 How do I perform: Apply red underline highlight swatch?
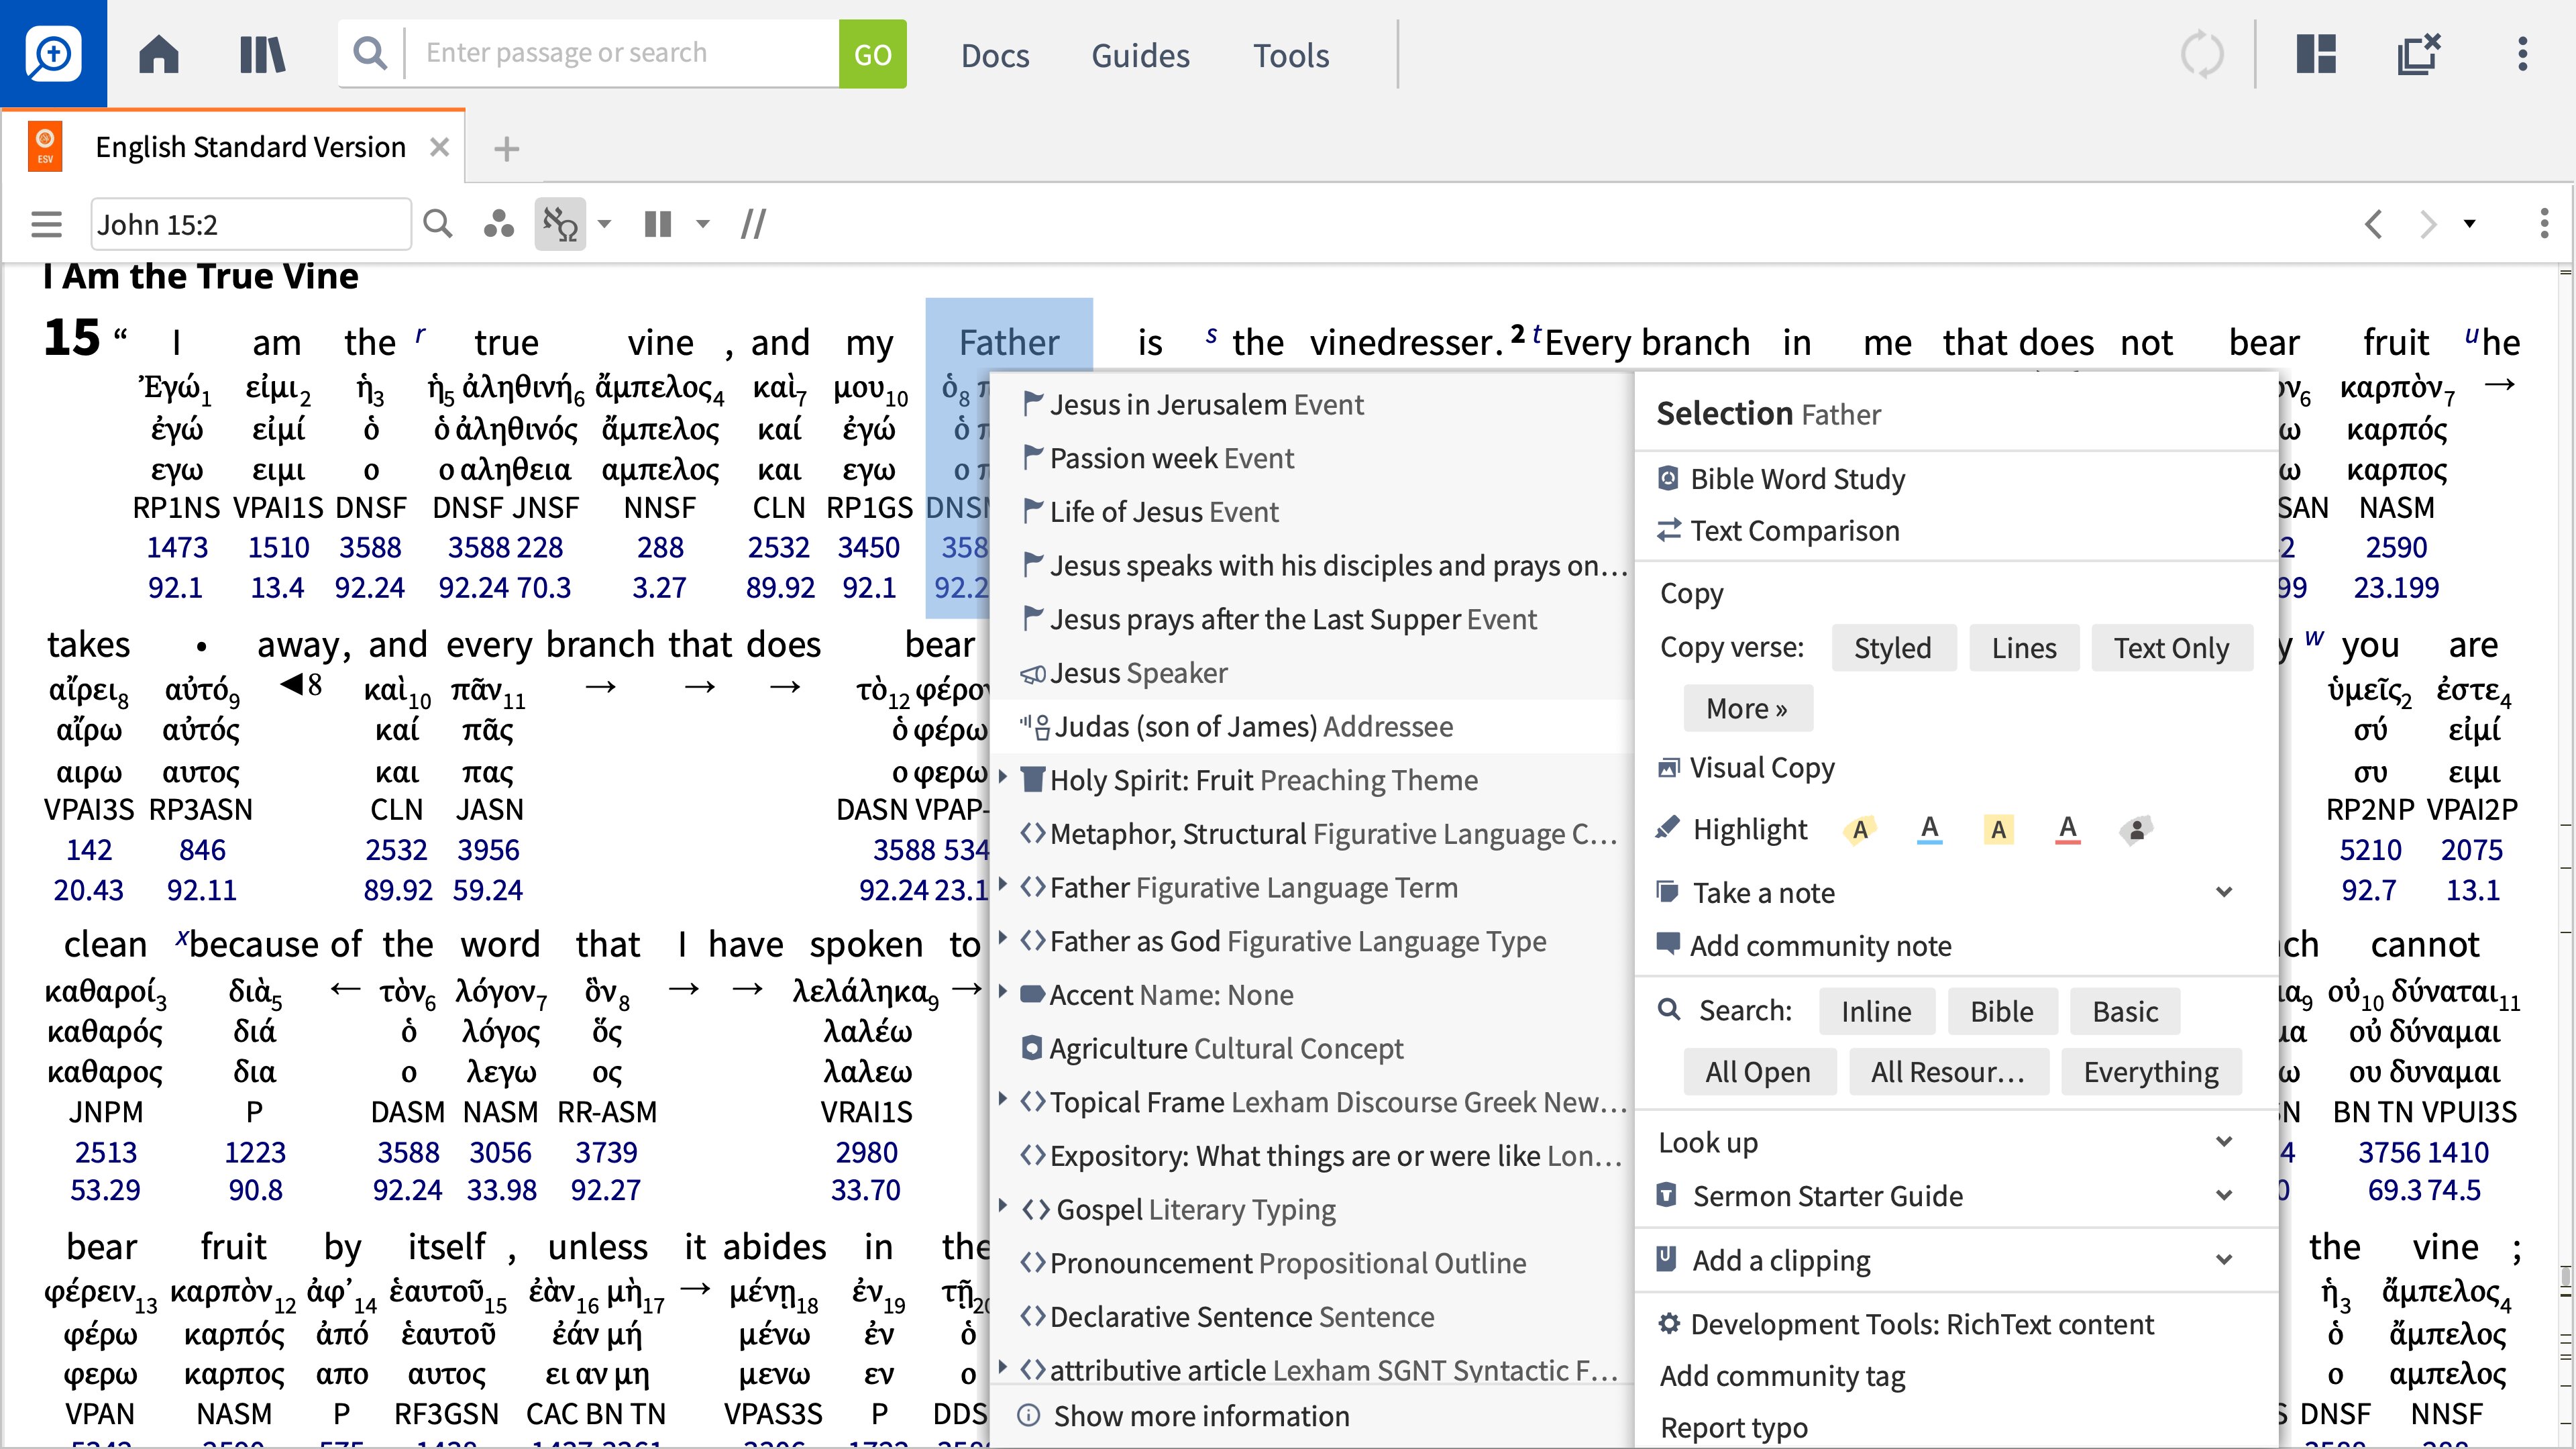[x=2067, y=829]
